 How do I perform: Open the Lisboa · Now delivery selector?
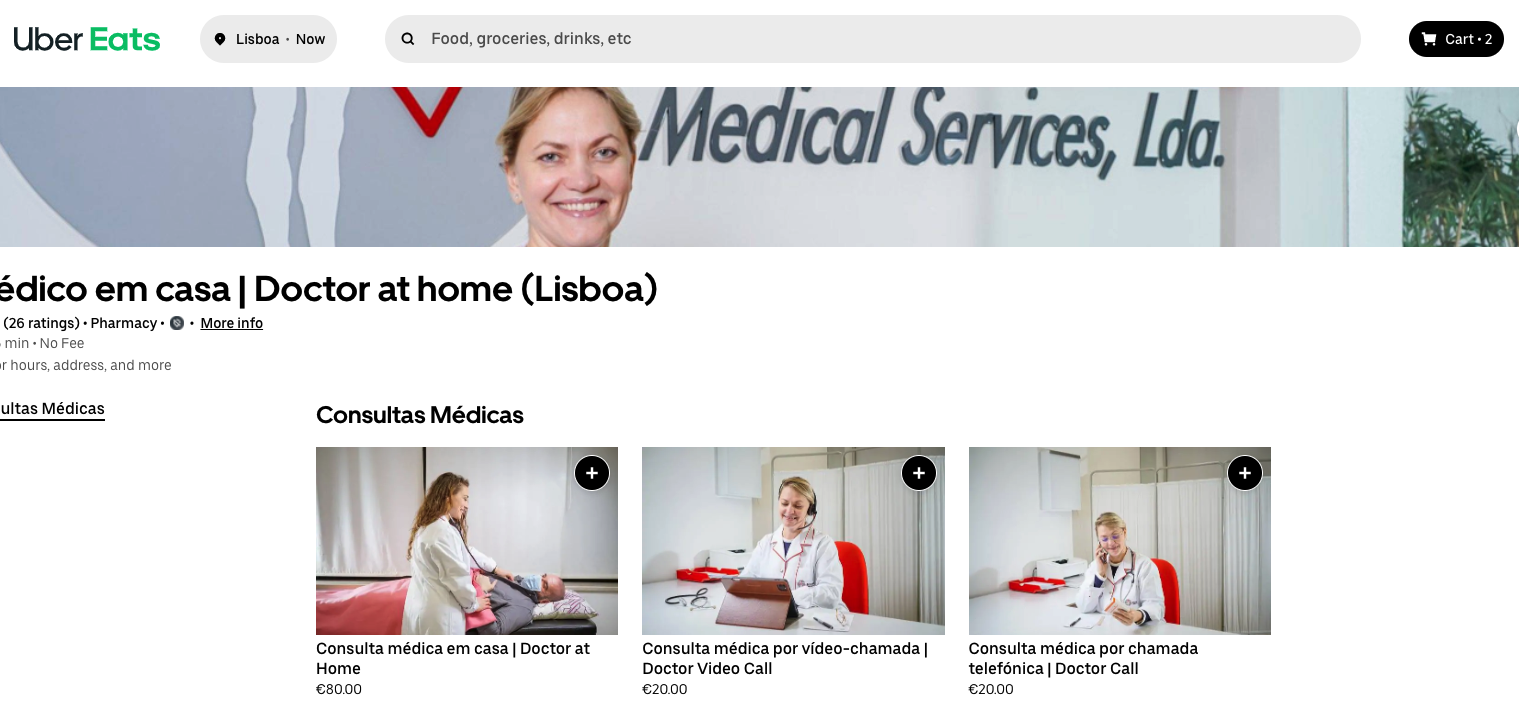268,39
